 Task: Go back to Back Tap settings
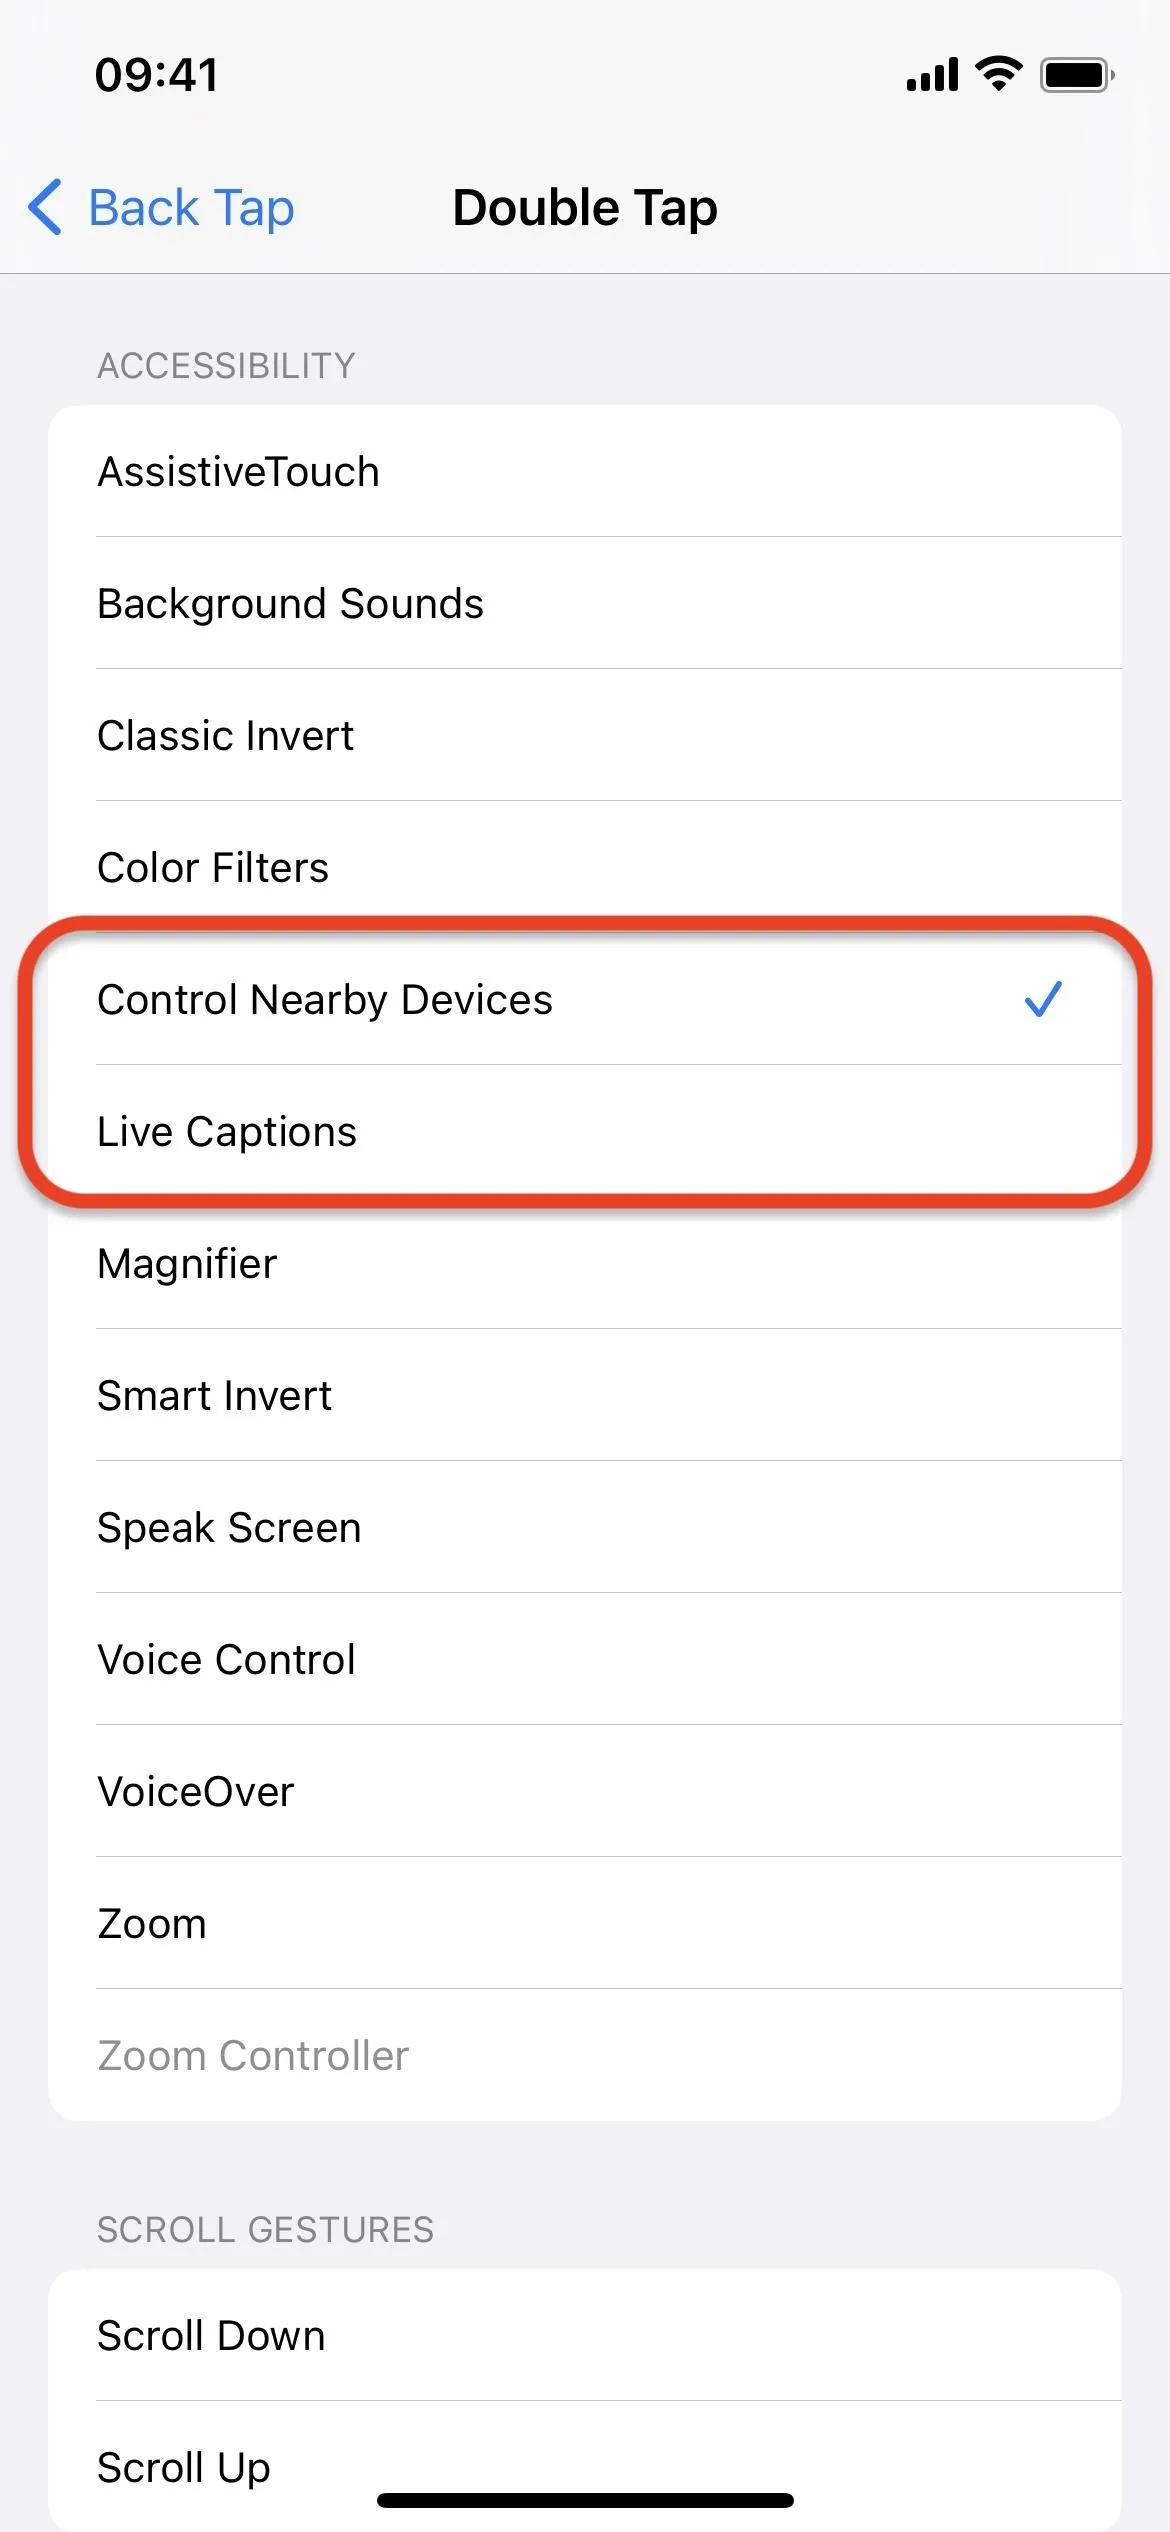[x=162, y=208]
